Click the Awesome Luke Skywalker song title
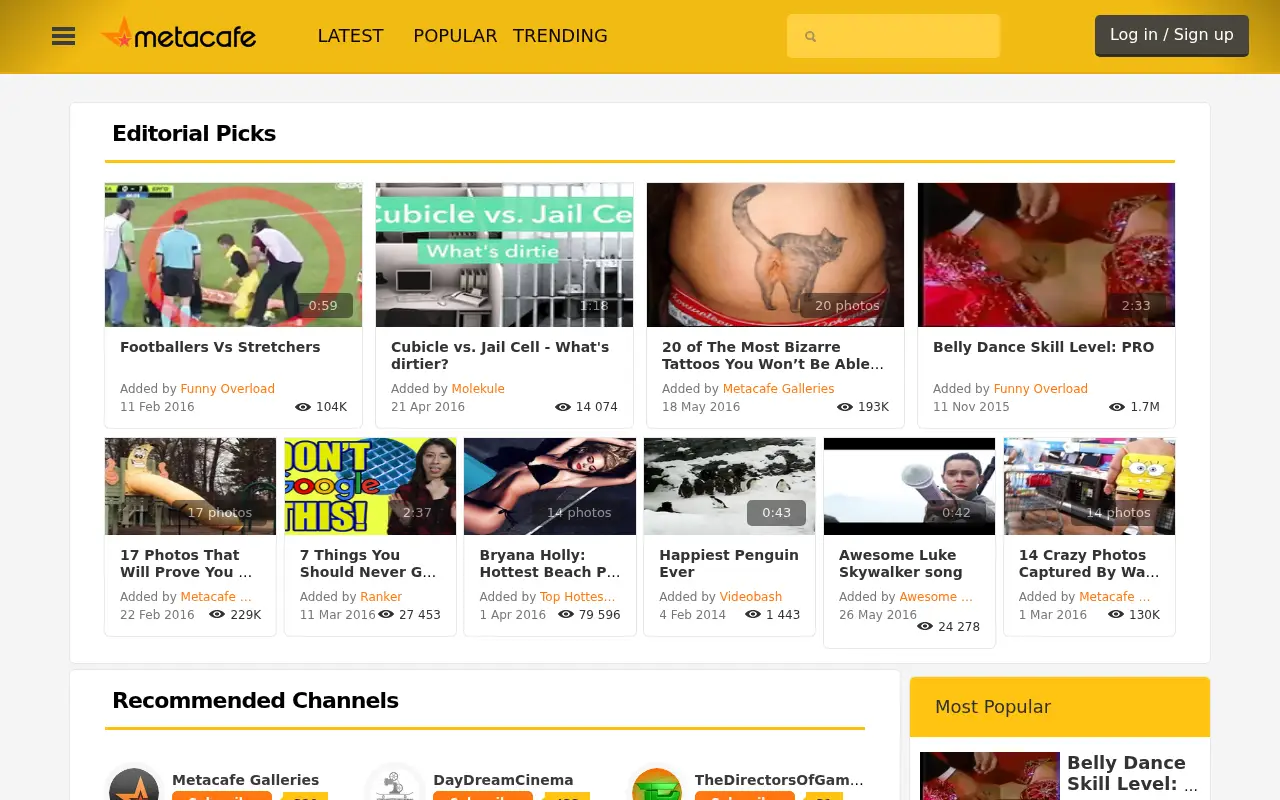The height and width of the screenshot is (800, 1280). coord(901,563)
